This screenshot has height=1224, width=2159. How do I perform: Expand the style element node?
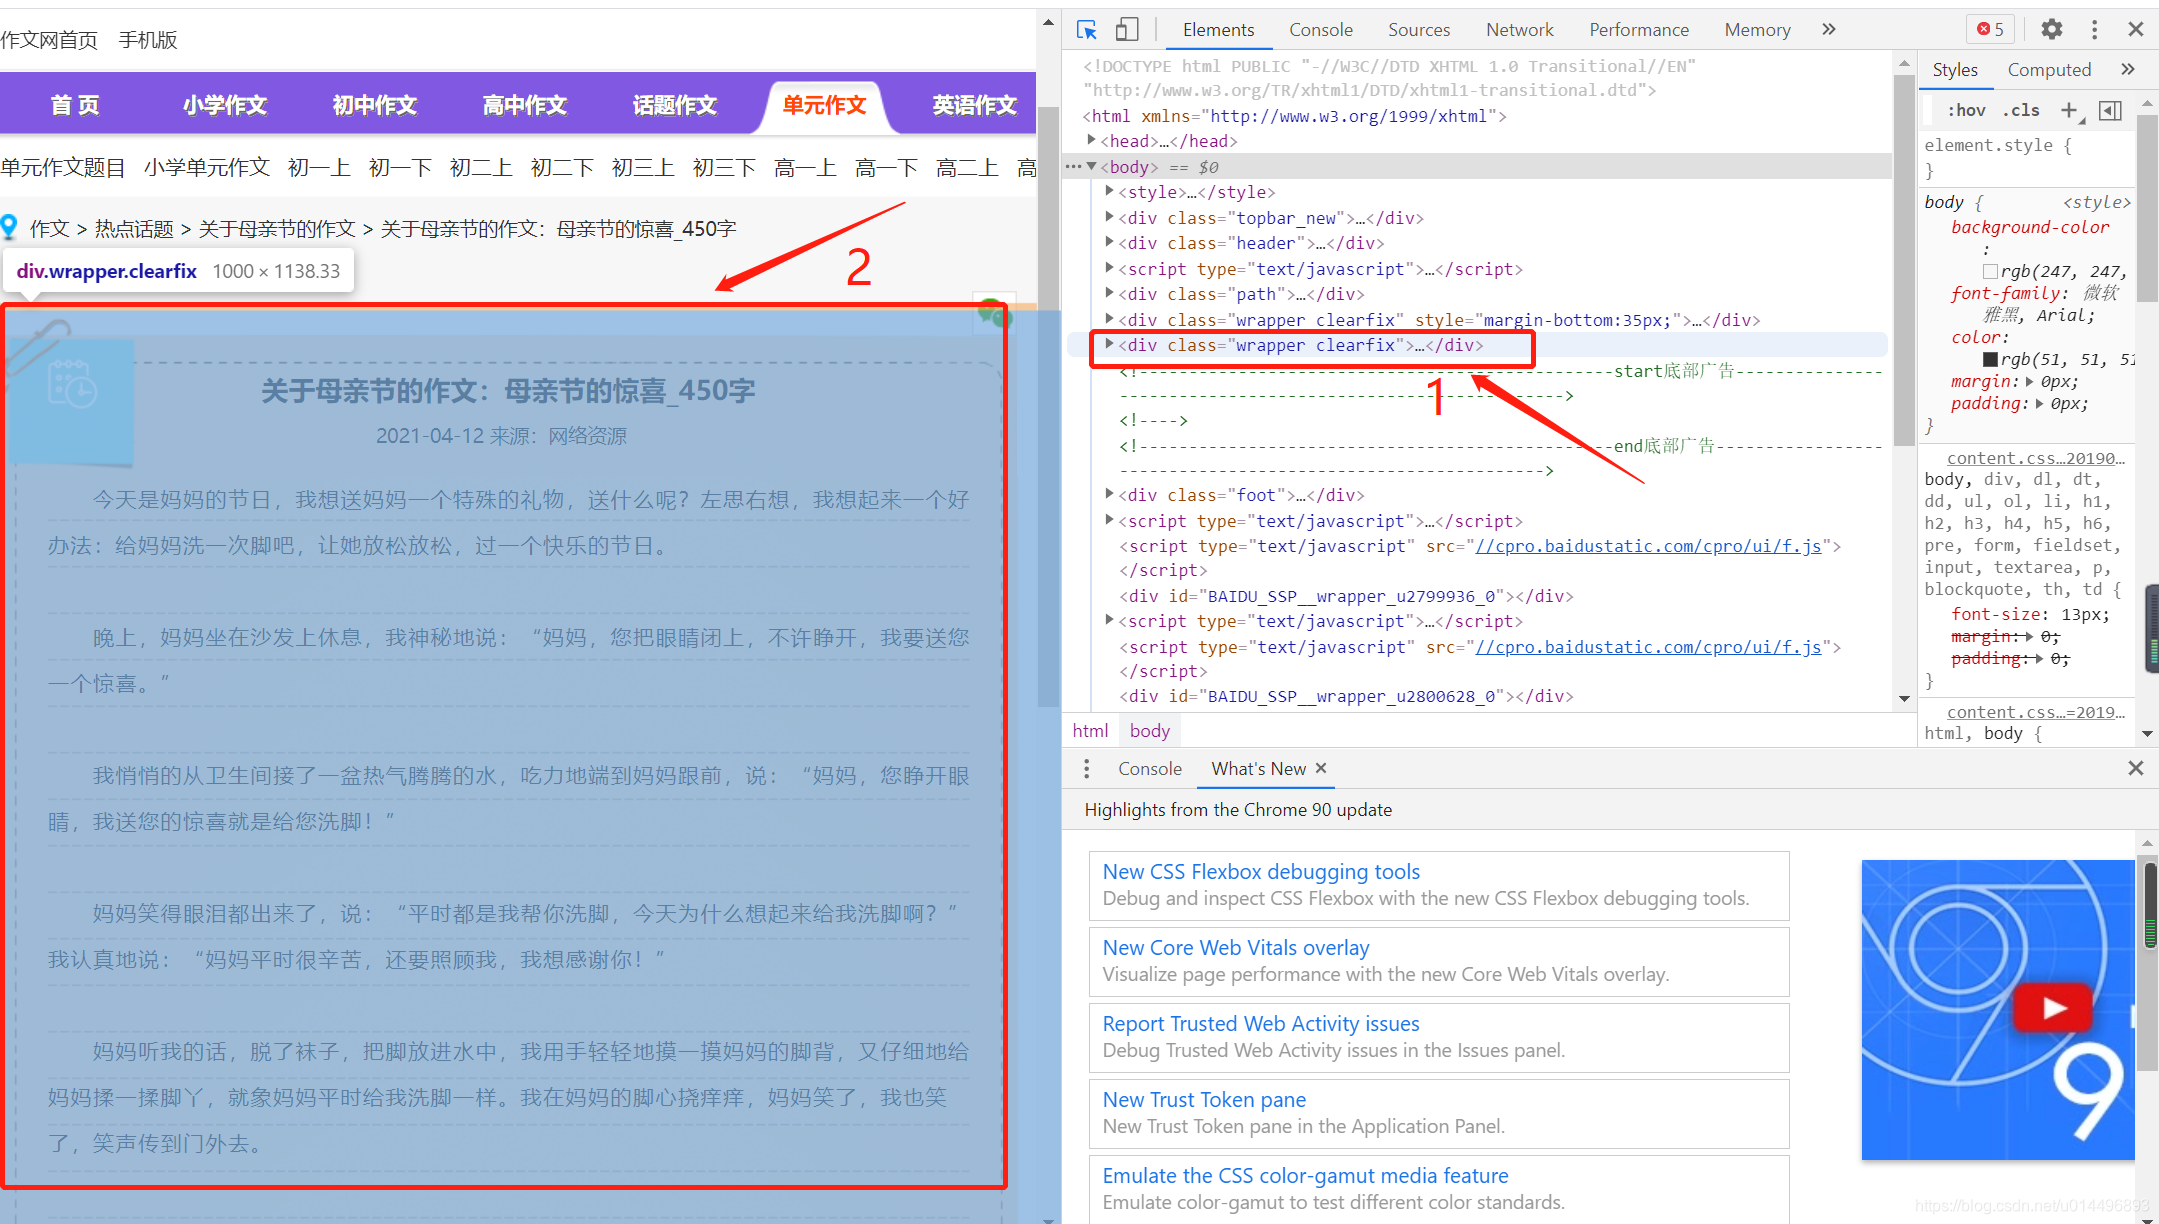(x=1109, y=191)
